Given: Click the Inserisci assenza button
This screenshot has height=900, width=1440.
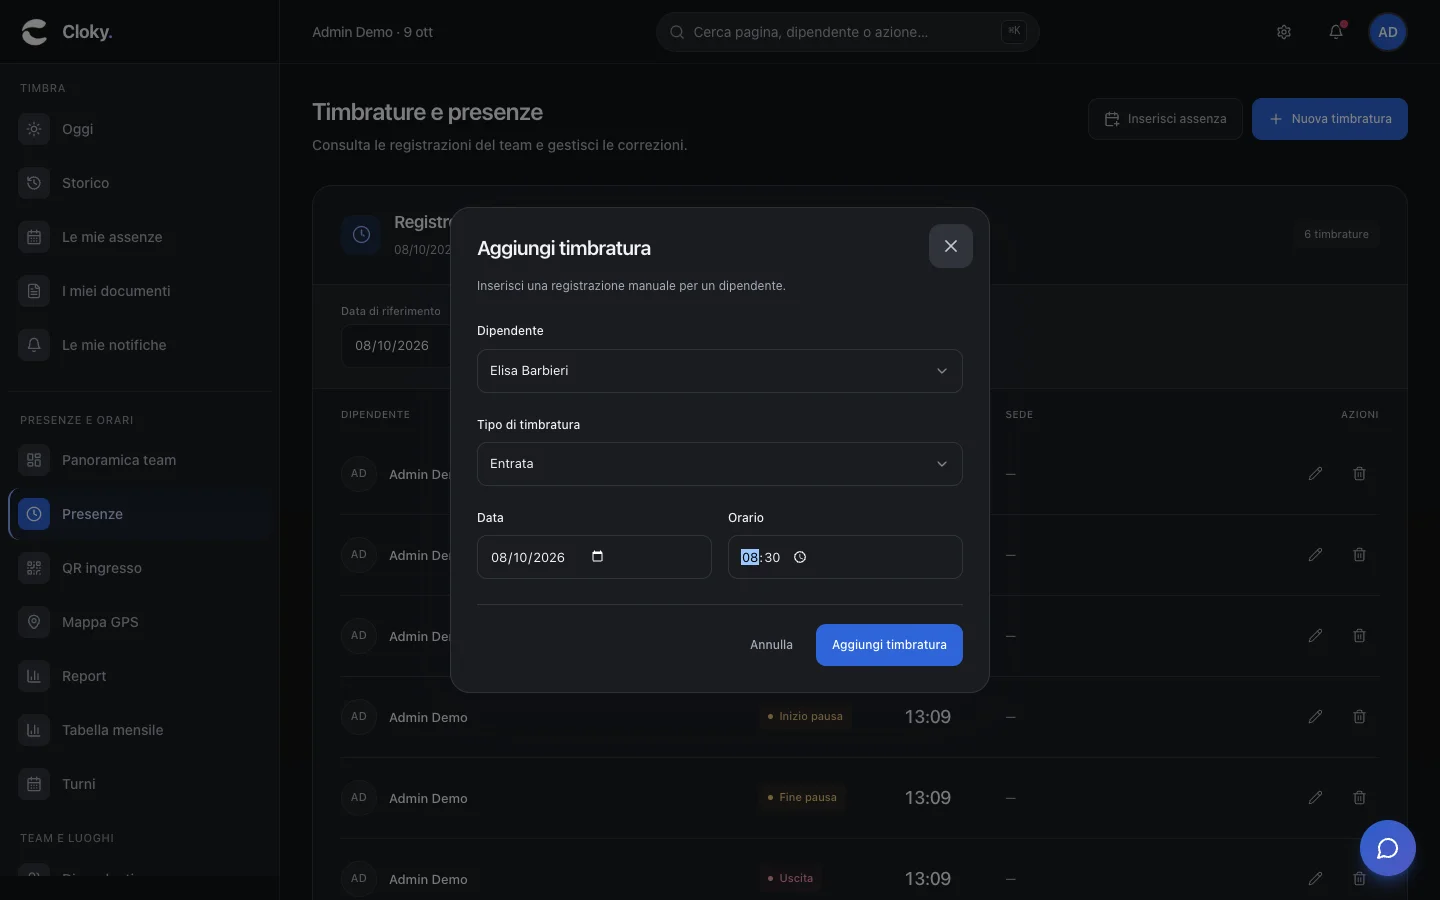Looking at the screenshot, I should [x=1165, y=119].
